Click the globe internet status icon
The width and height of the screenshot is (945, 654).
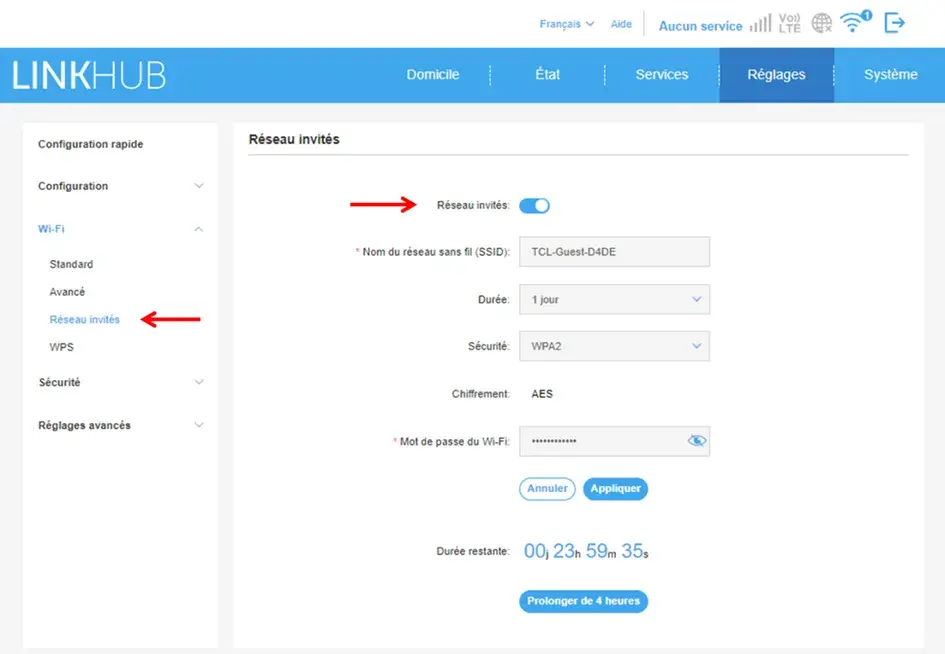point(822,23)
